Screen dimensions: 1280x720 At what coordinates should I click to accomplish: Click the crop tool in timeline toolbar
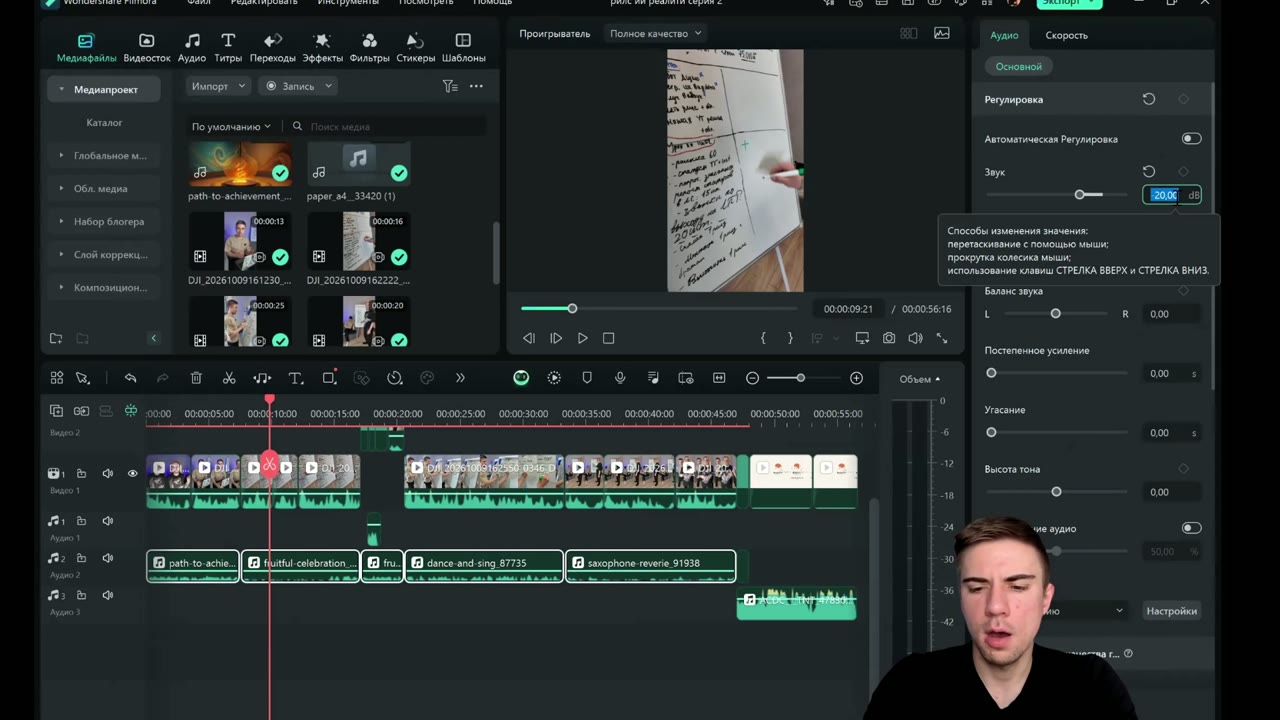(329, 378)
